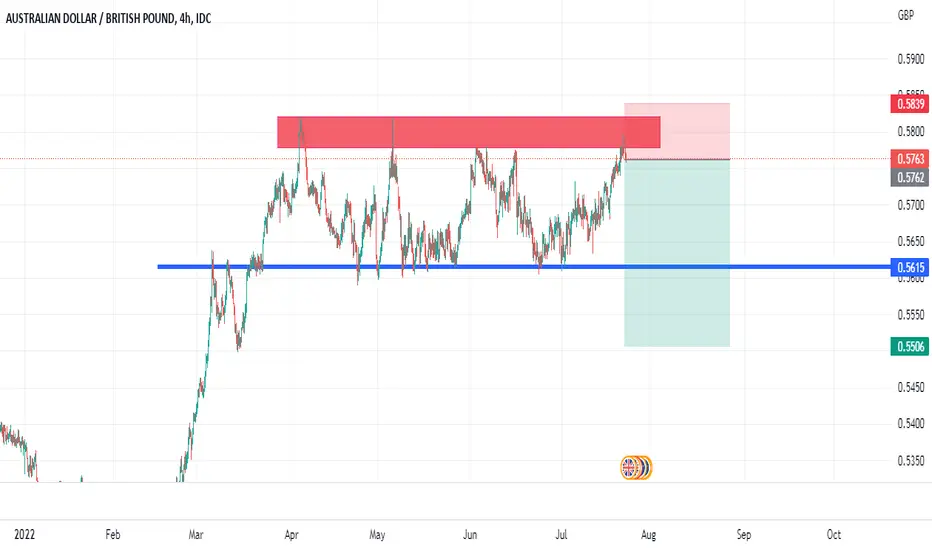Click the Oct time axis label
The width and height of the screenshot is (932, 550).
point(834,535)
